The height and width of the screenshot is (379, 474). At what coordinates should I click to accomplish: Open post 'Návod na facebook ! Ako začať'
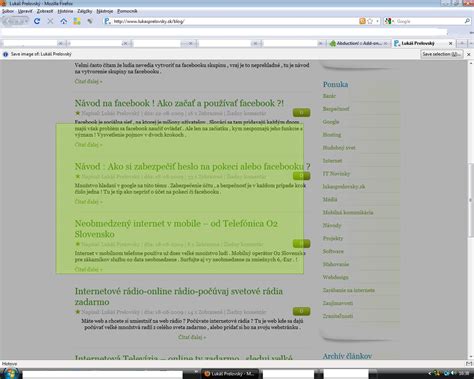(179, 103)
